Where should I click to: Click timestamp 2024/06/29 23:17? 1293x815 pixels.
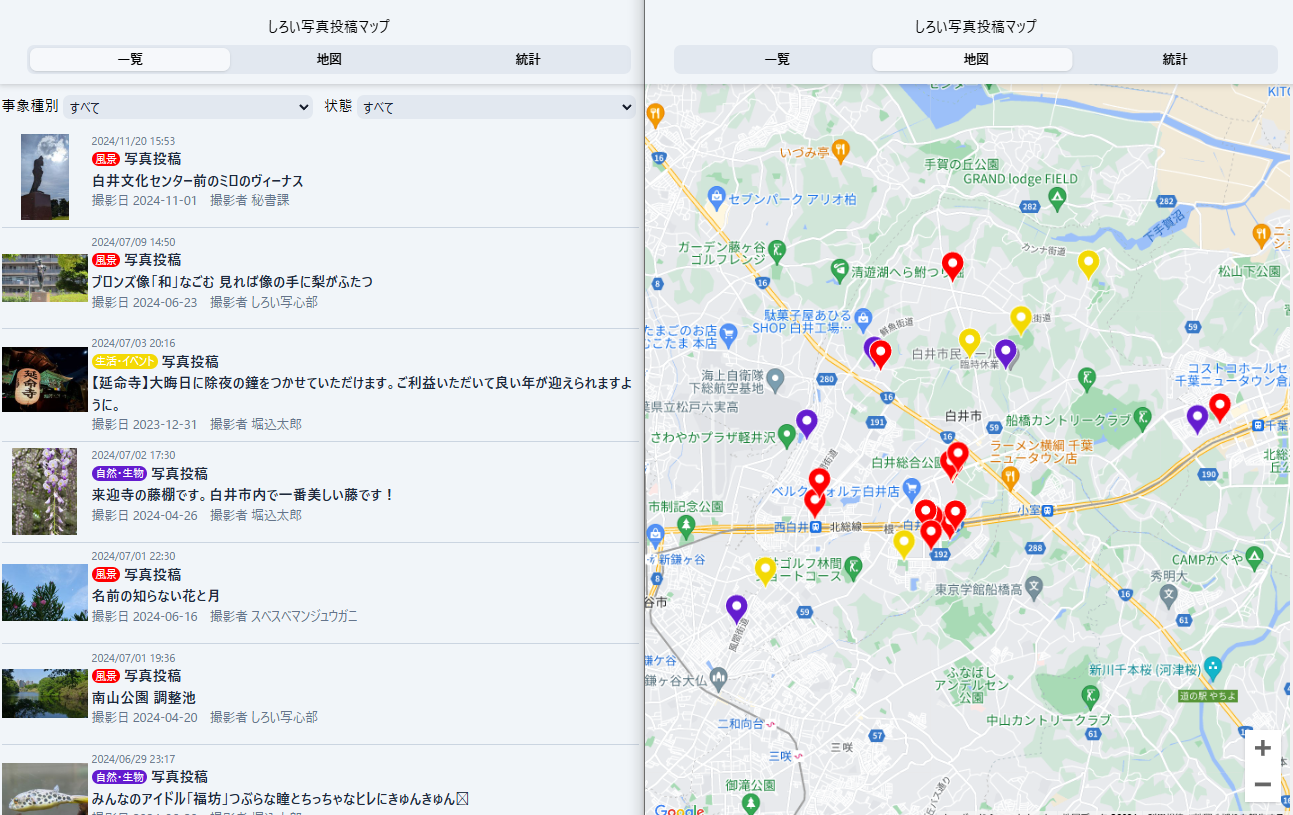133,759
